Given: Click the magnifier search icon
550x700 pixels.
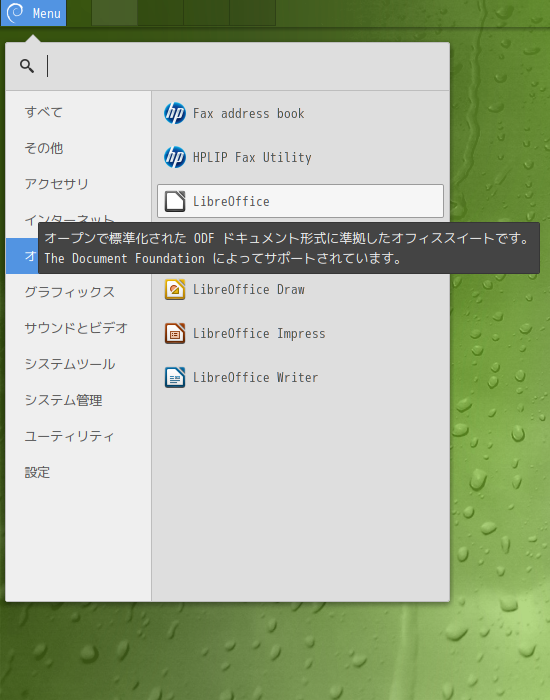Looking at the screenshot, I should [27, 66].
